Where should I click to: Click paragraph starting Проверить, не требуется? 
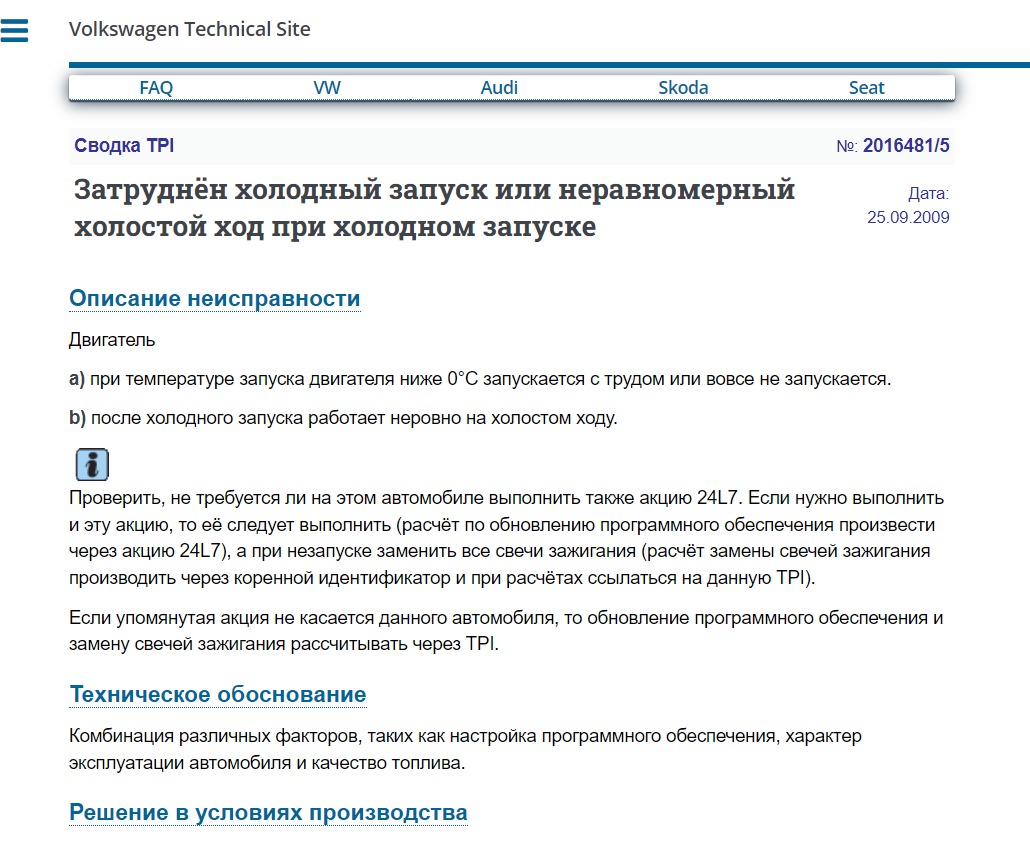tap(506, 538)
